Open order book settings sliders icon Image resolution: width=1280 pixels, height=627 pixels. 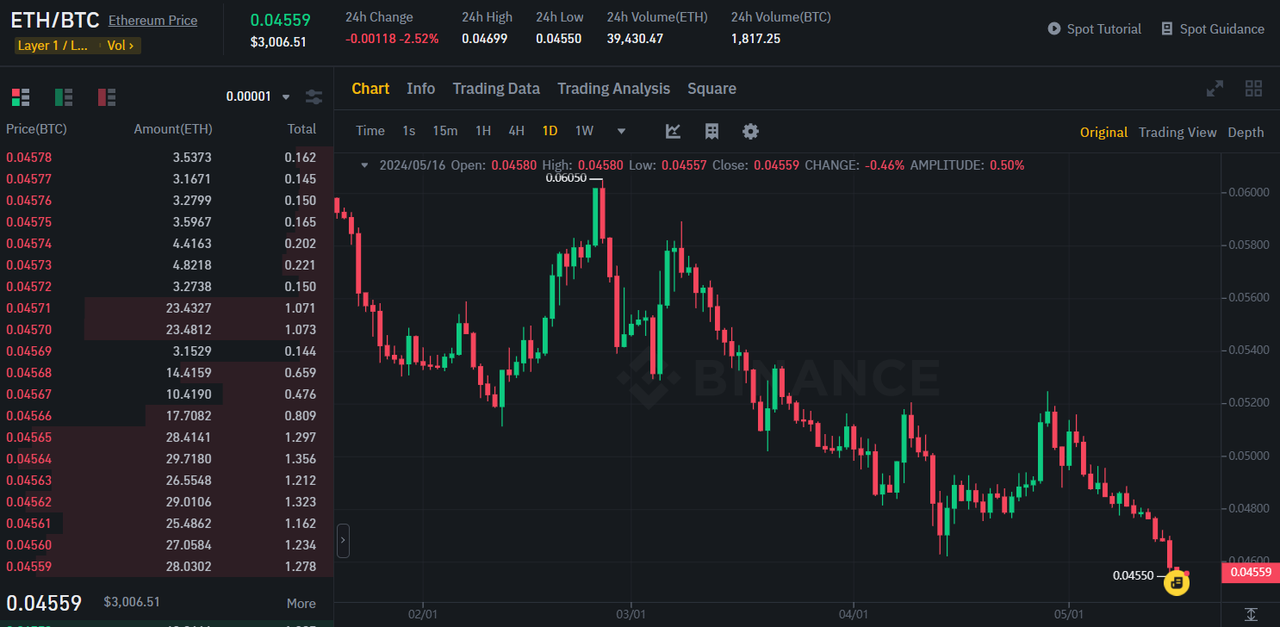[x=314, y=97]
